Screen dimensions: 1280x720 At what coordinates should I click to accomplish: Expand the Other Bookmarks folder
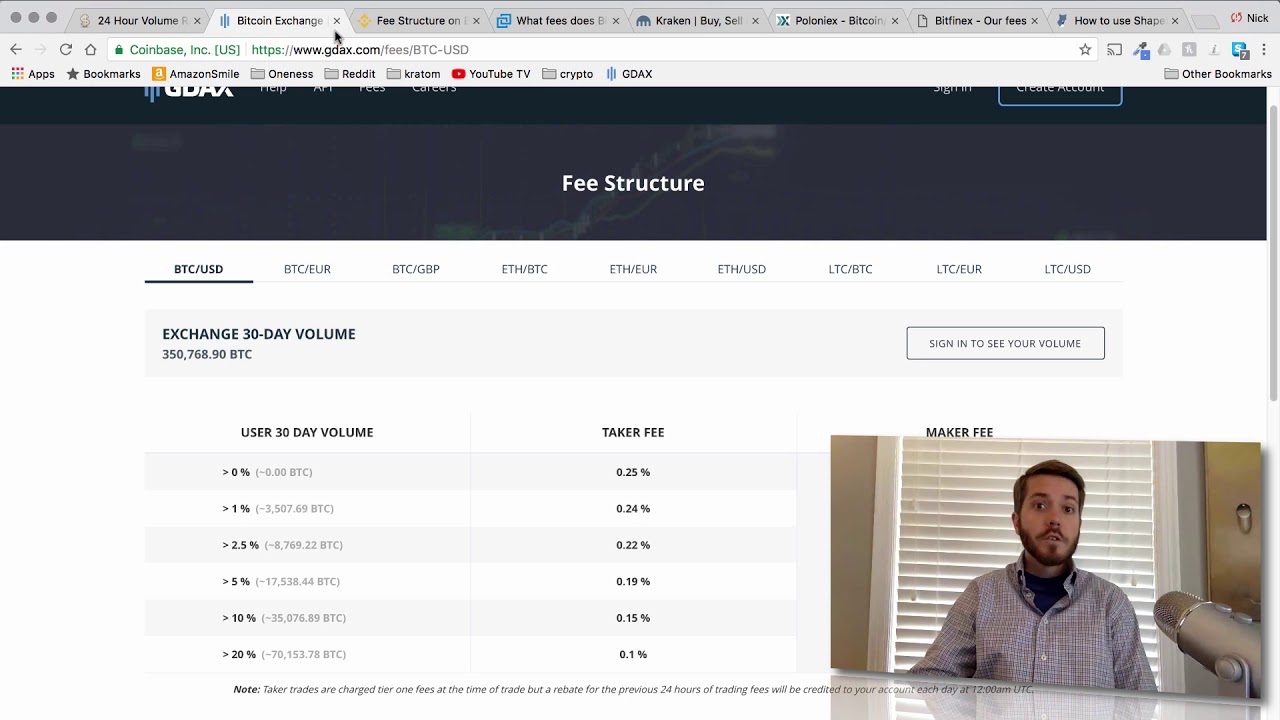coord(1218,74)
